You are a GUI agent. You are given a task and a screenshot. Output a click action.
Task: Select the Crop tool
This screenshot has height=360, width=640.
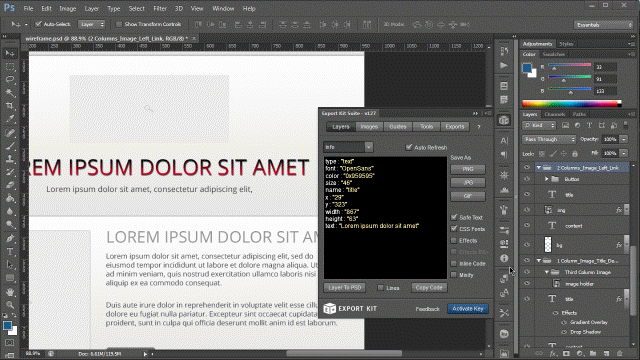click(x=10, y=106)
